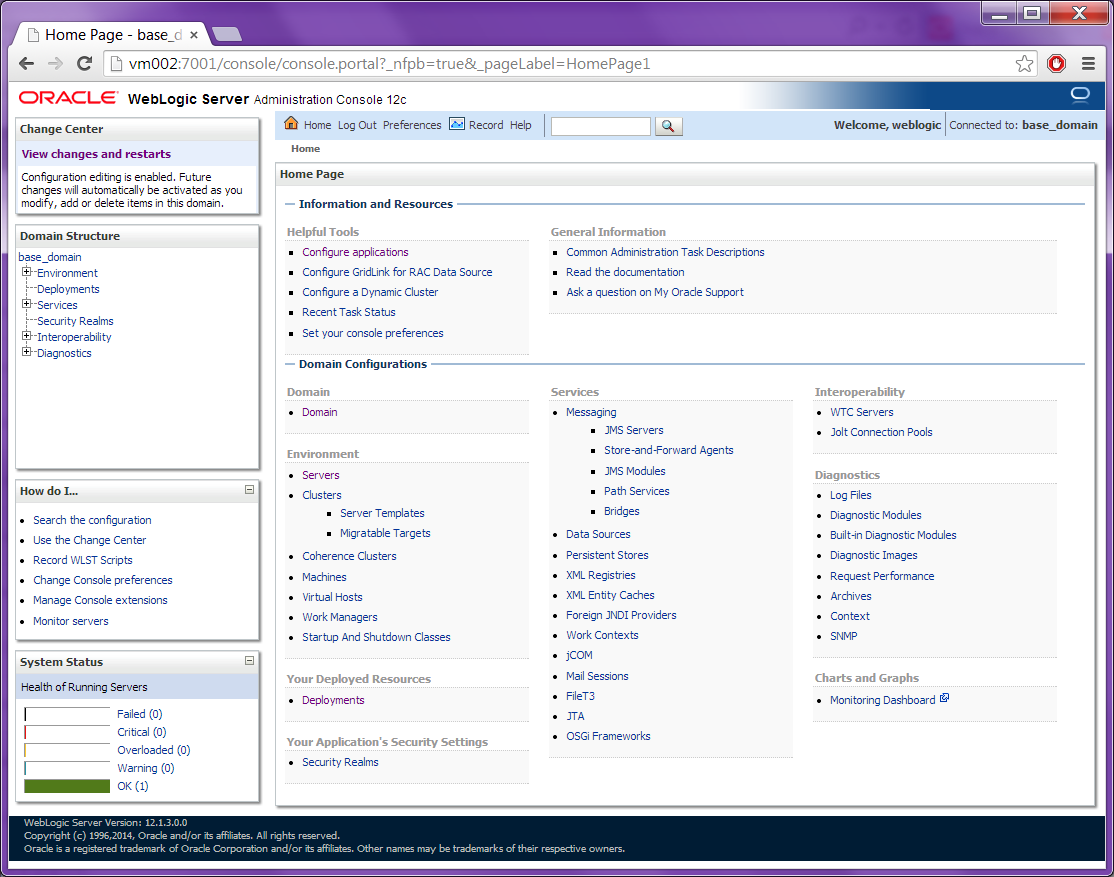Open WTC Servers link
This screenshot has height=877, width=1114.
862,412
